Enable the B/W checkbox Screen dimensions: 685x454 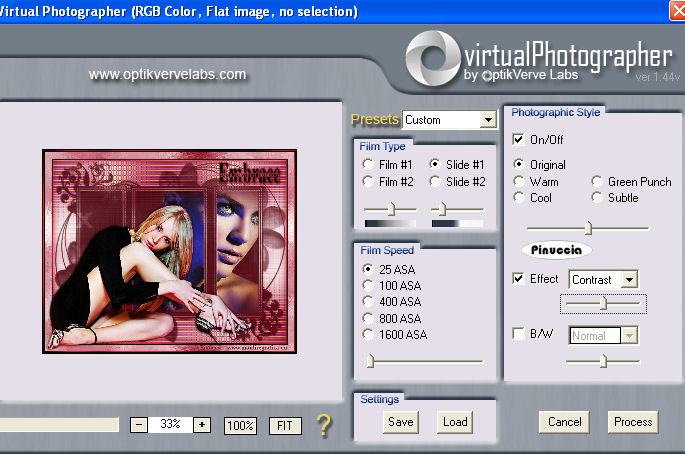518,334
